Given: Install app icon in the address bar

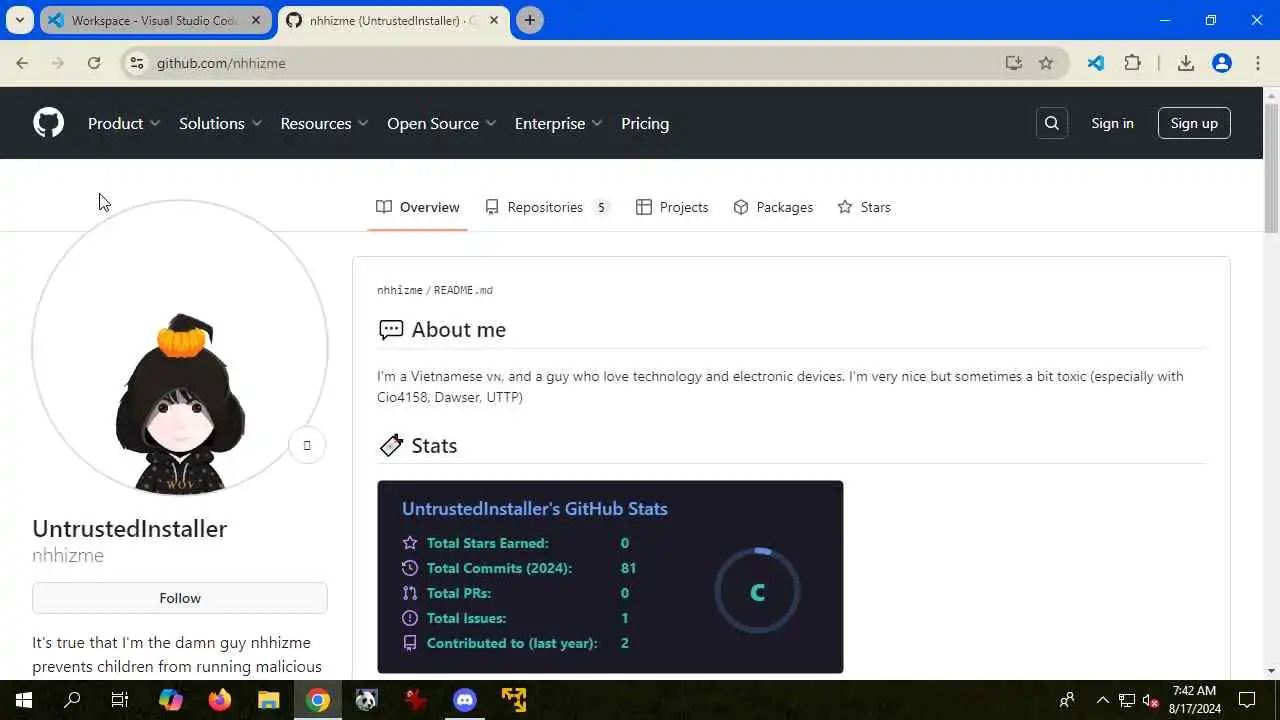Looking at the screenshot, I should pyautogui.click(x=1014, y=63).
